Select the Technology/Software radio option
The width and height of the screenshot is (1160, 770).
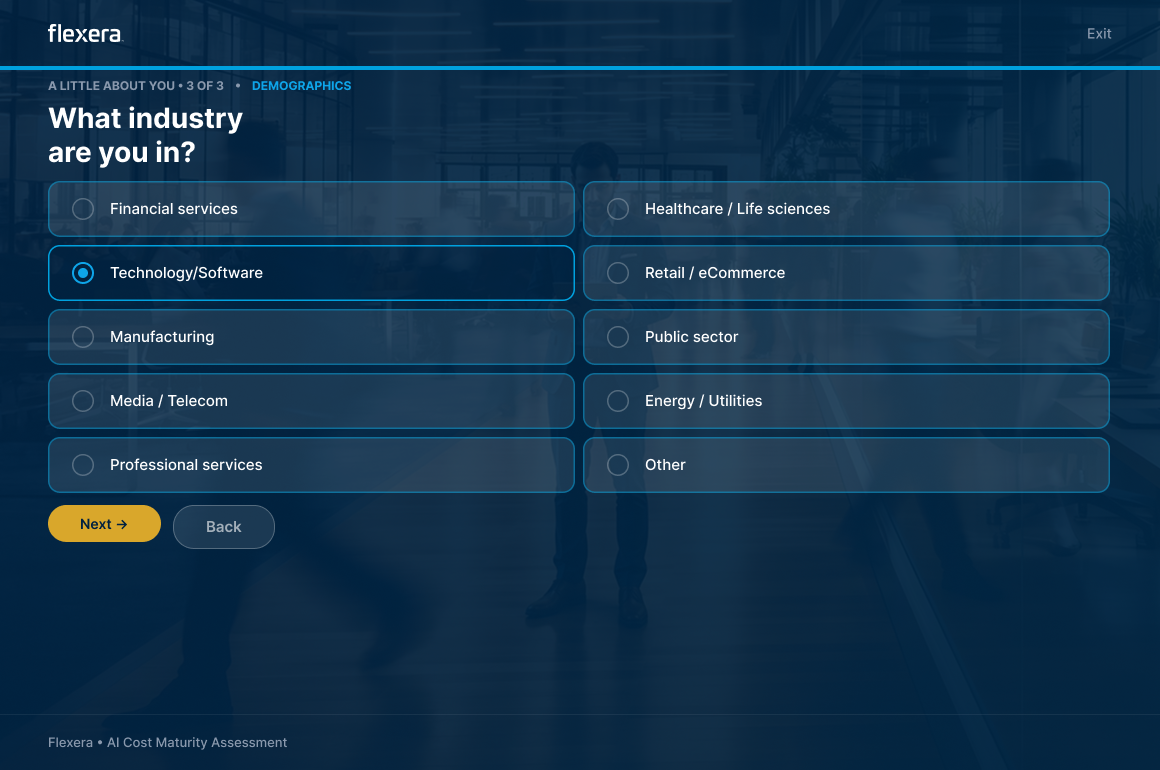click(311, 273)
